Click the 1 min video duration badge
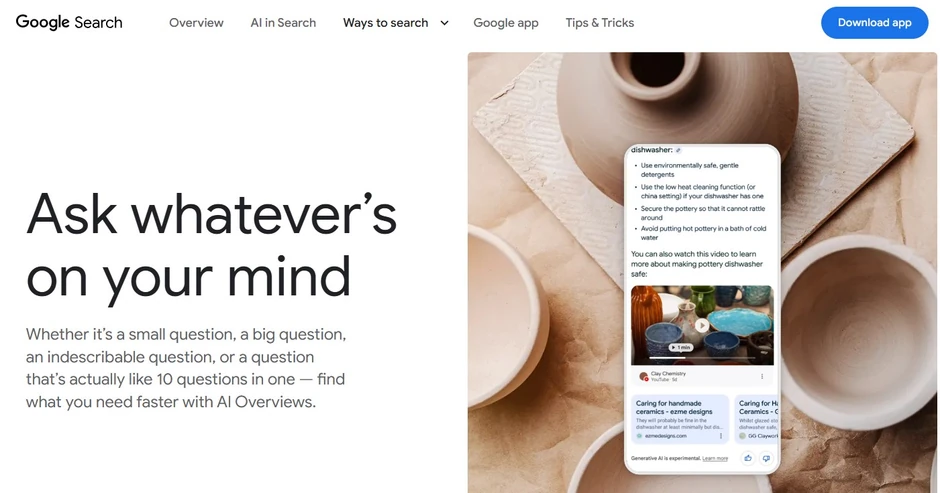This screenshot has height=493, width=940. (x=681, y=347)
